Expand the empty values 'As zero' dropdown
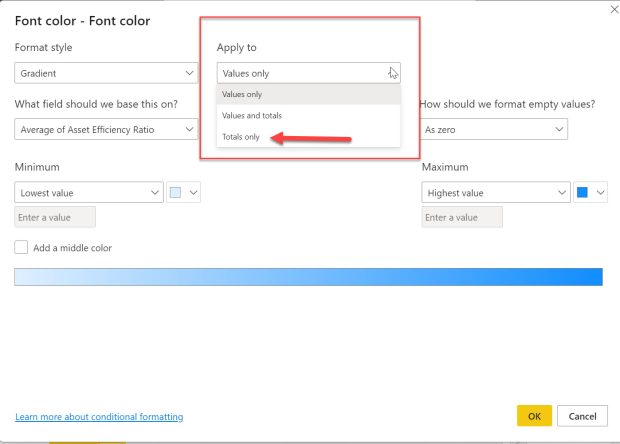Image resolution: width=620 pixels, height=444 pixels. (x=493, y=129)
